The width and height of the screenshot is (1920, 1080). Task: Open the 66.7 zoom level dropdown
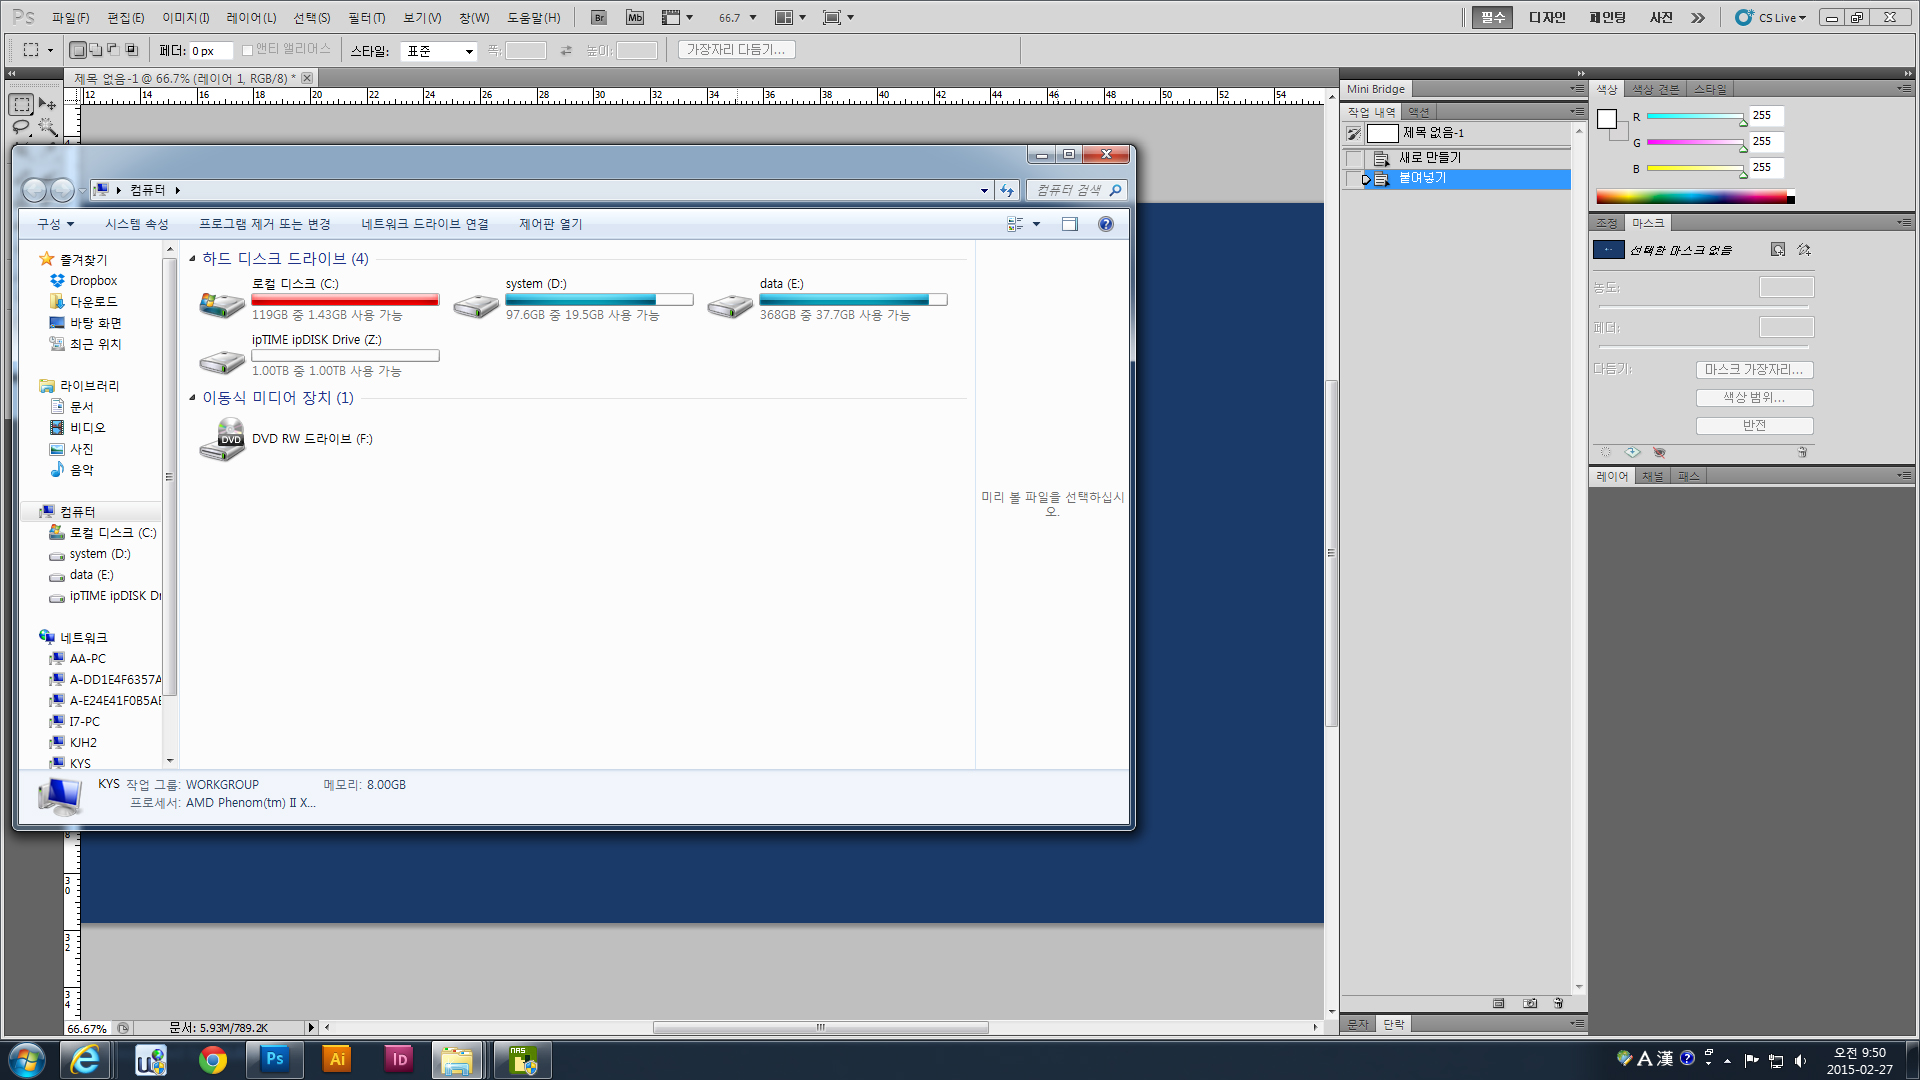coord(753,18)
